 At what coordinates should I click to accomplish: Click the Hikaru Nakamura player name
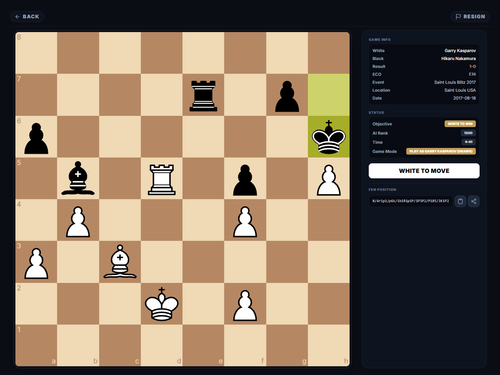(x=458, y=59)
